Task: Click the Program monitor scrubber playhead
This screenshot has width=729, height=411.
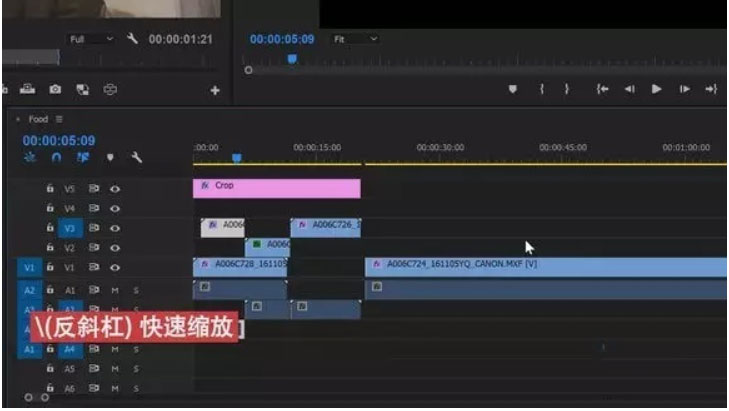Action: coord(292,59)
